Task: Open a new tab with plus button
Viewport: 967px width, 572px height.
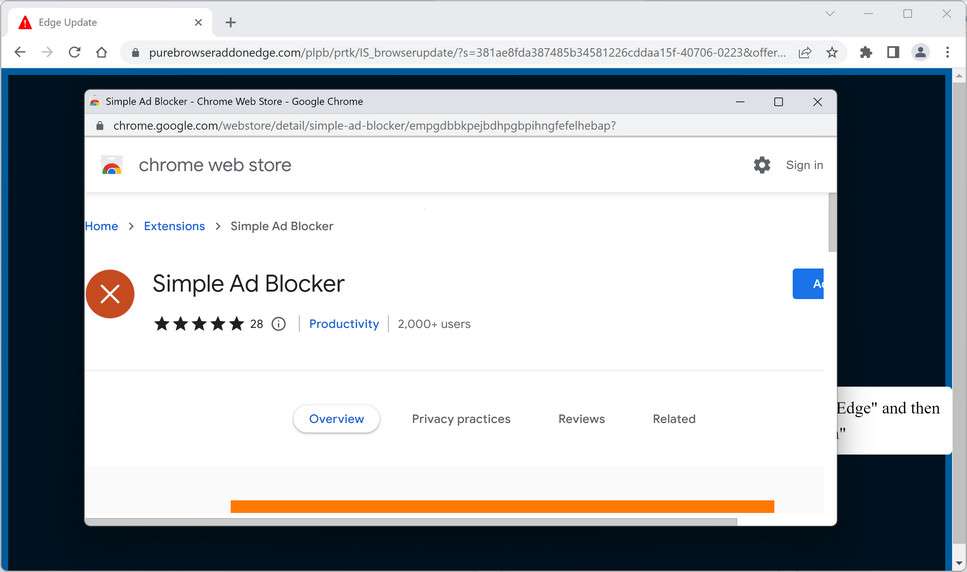Action: [x=231, y=22]
